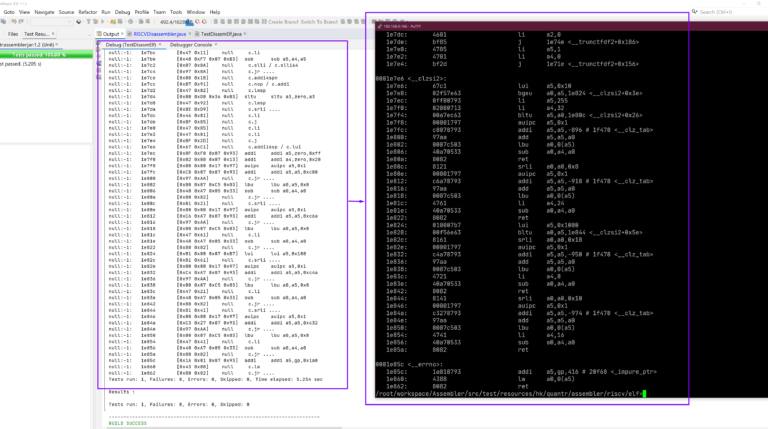This screenshot has width=768, height=429.
Task: Open the Refactor menu
Action: pyautogui.click(x=88, y=12)
